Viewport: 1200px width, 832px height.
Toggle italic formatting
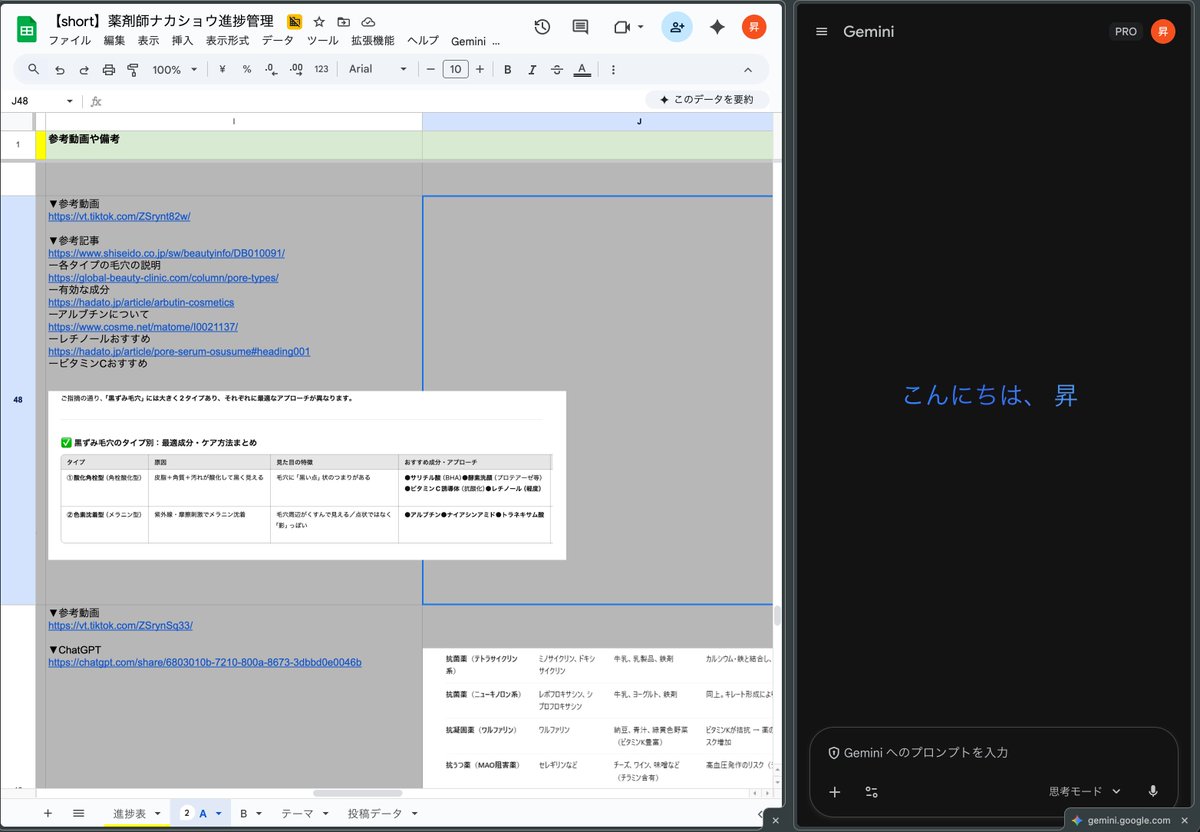click(x=532, y=69)
